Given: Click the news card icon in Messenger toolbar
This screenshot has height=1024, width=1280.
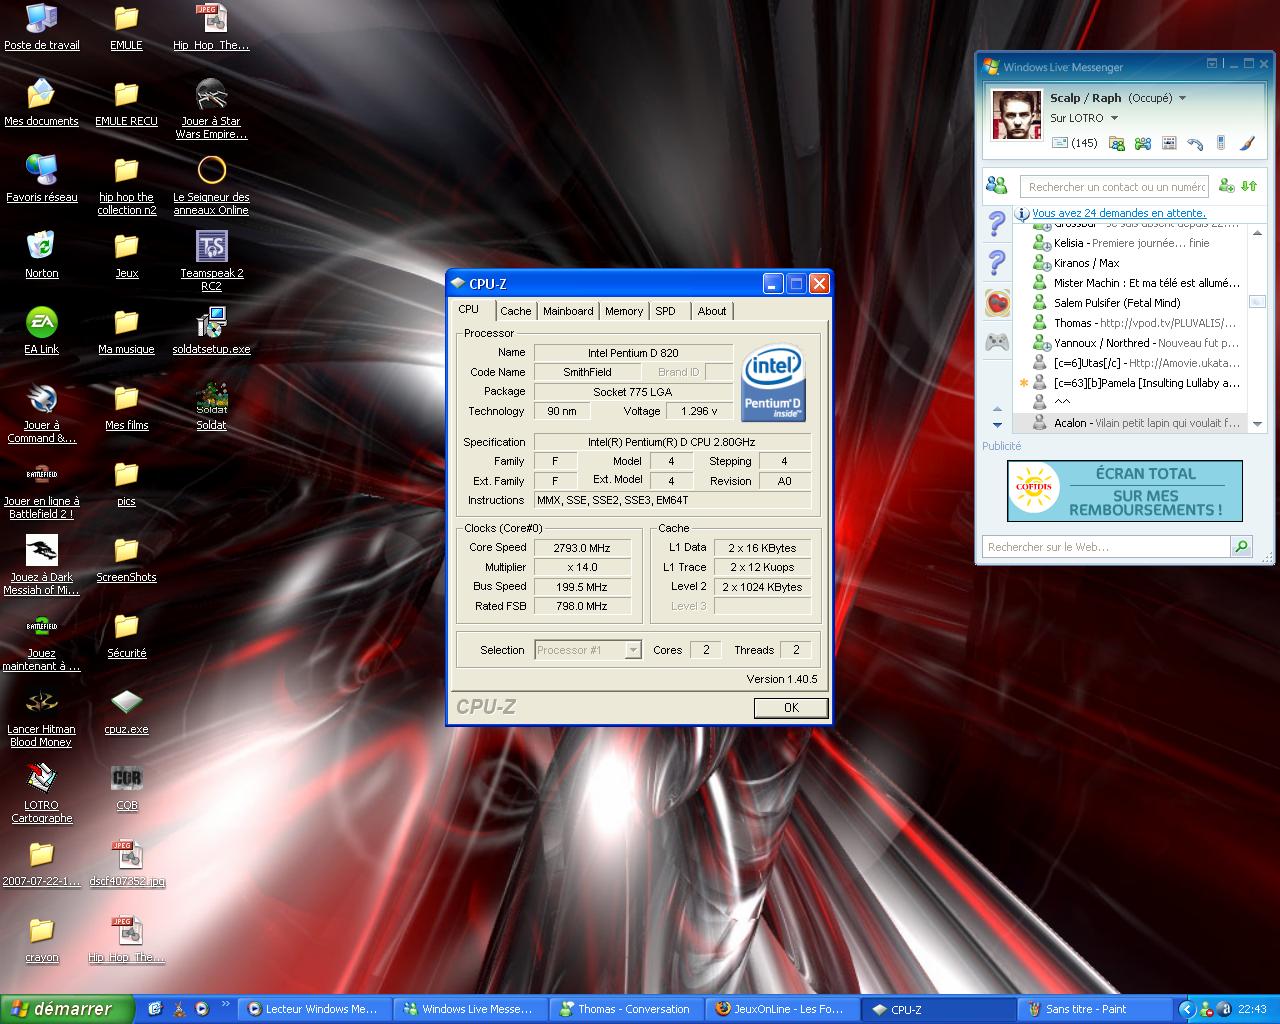Looking at the screenshot, I should (x=1169, y=144).
